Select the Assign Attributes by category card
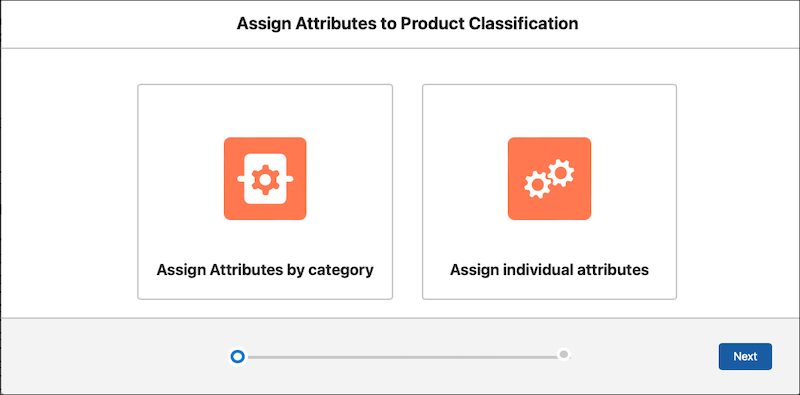The height and width of the screenshot is (395, 800). [265, 192]
